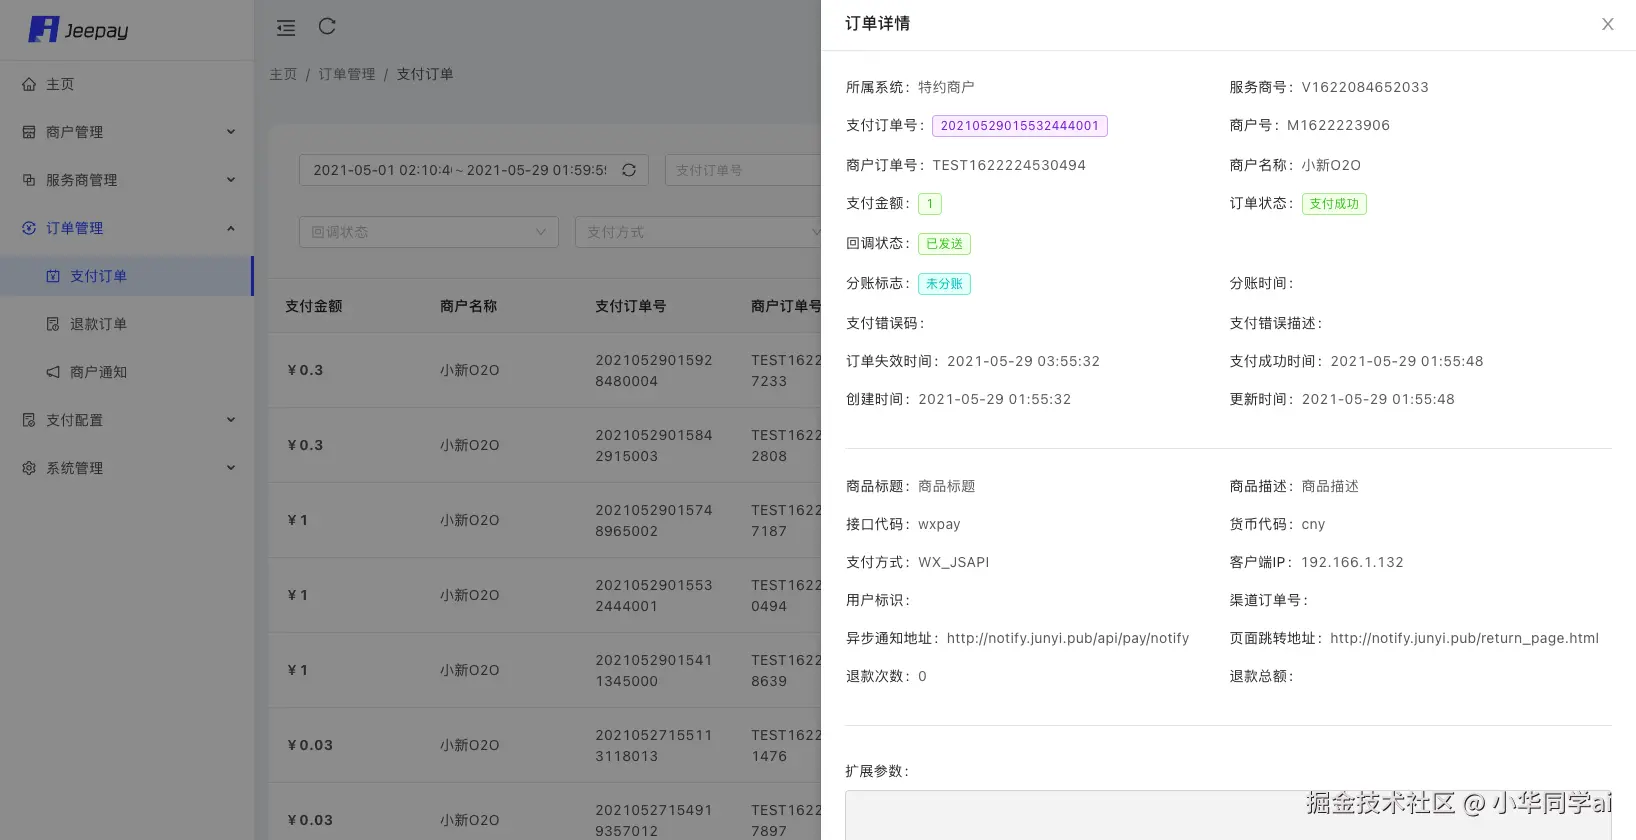Image resolution: width=1636 pixels, height=840 pixels.
Task: Click the 支付成功时间 2021-05-29 01:55:48
Action: 1407,361
